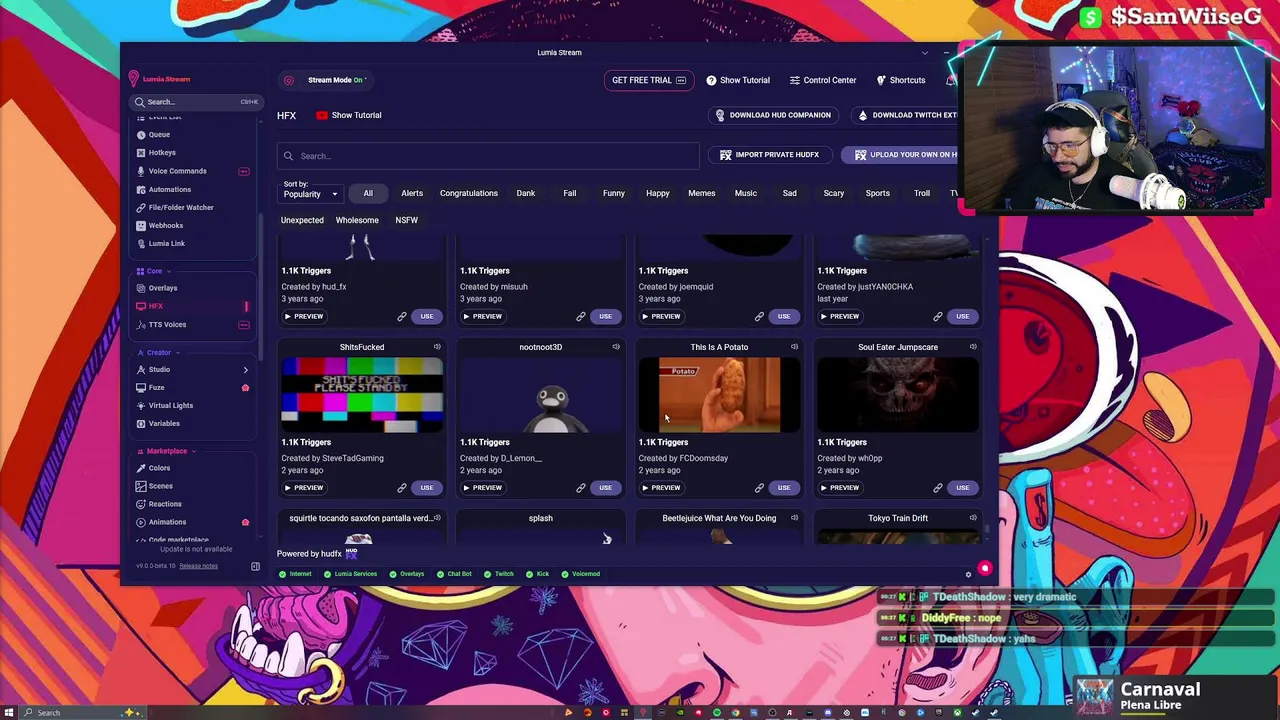This screenshot has height=720, width=1280.
Task: Click DOWNLOAD HUD COMPANION button
Action: pyautogui.click(x=773, y=115)
